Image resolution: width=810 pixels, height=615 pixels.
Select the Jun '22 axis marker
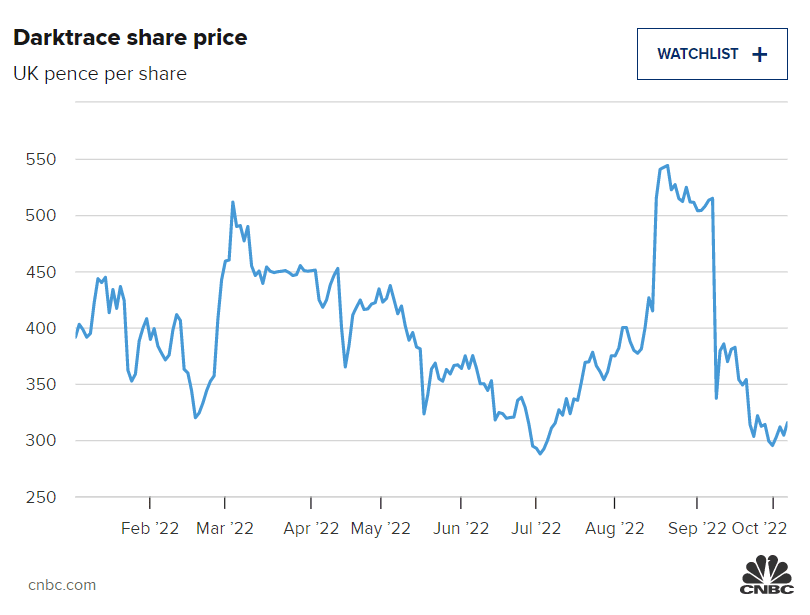tap(460, 527)
